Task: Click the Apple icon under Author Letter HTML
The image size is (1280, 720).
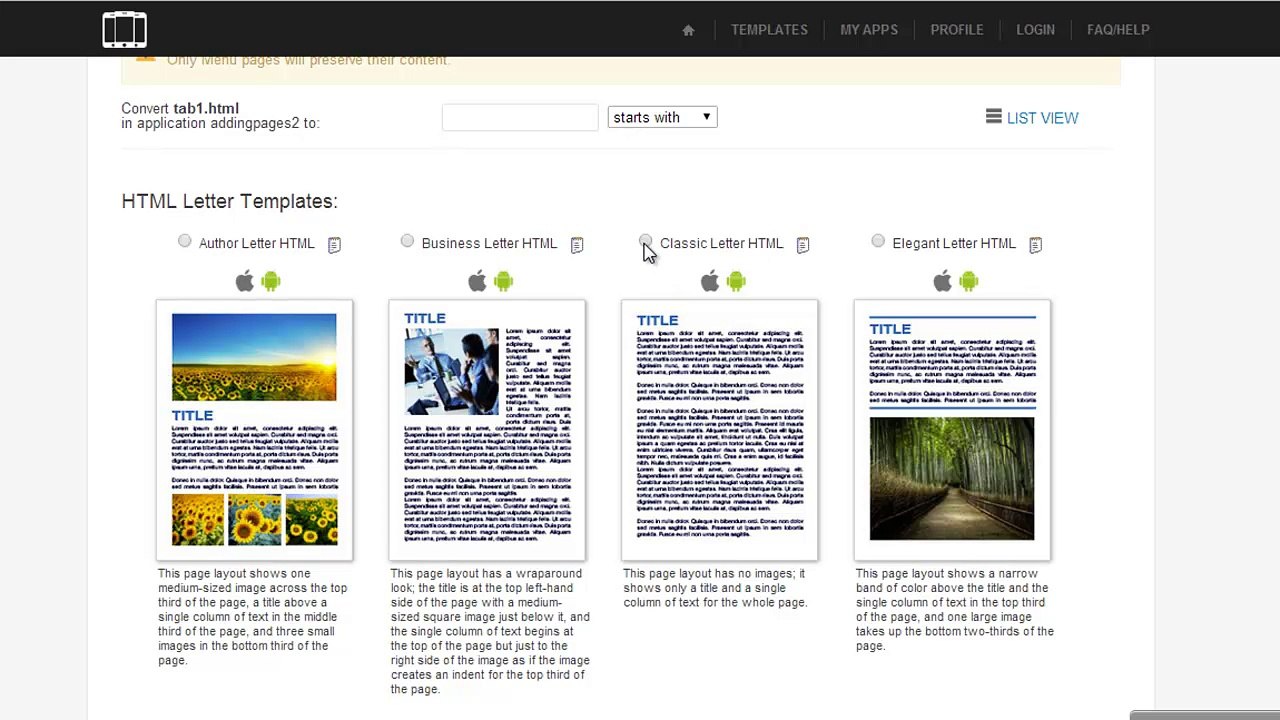Action: point(244,281)
